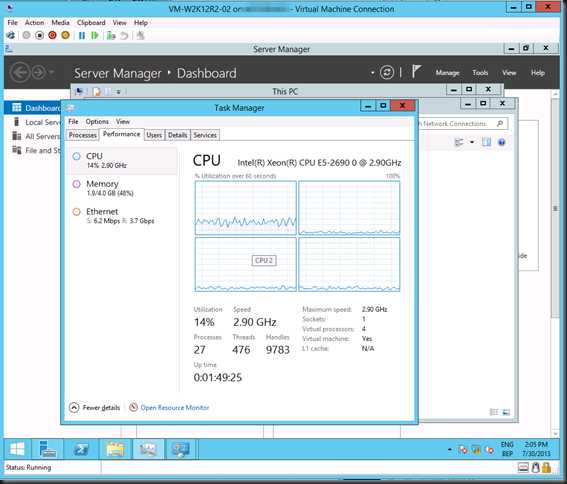Open Resource Monitor link
Screen dimensions: 567x484
175,408
